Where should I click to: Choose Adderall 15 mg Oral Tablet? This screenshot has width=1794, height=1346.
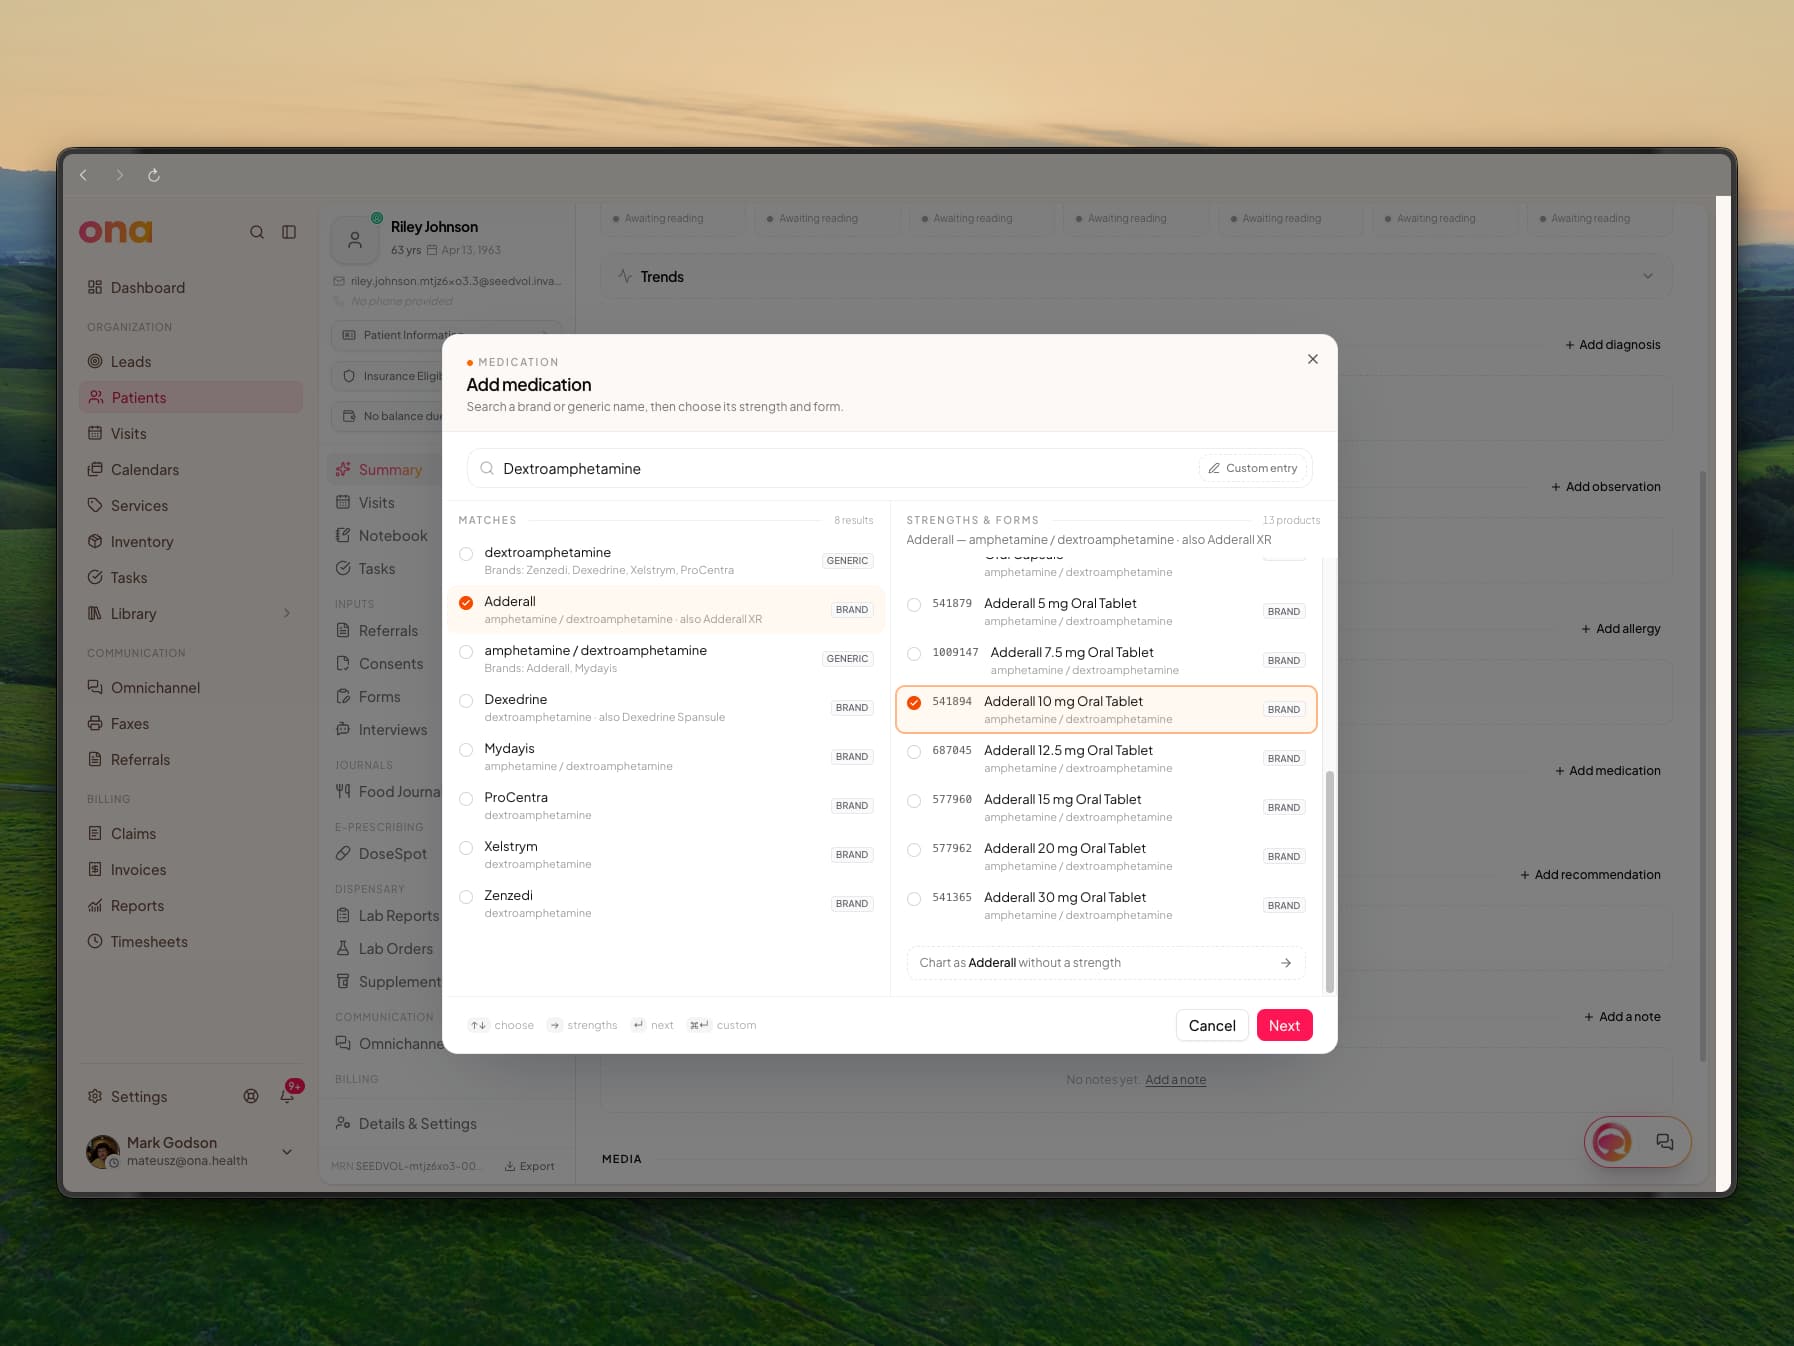point(1106,808)
